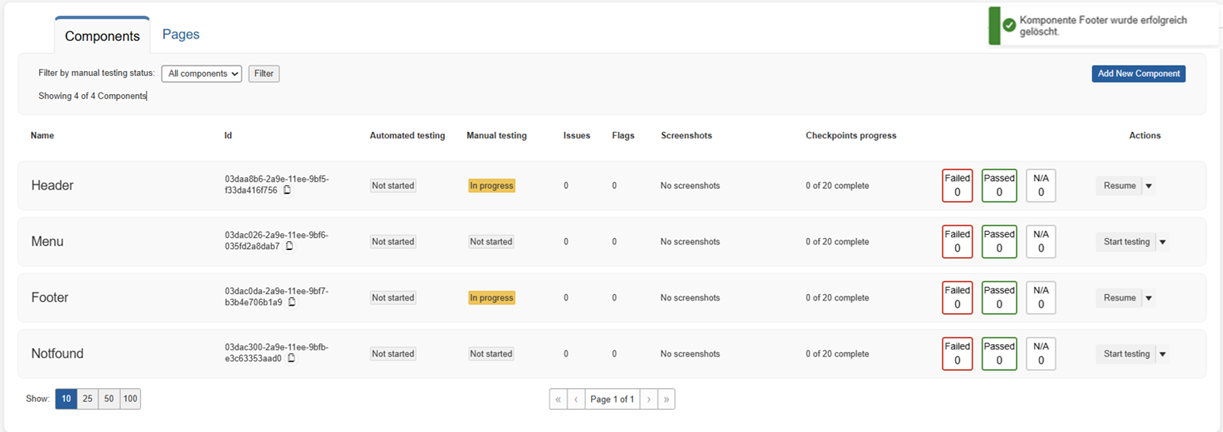Copy the Menu component ID

click(290, 246)
